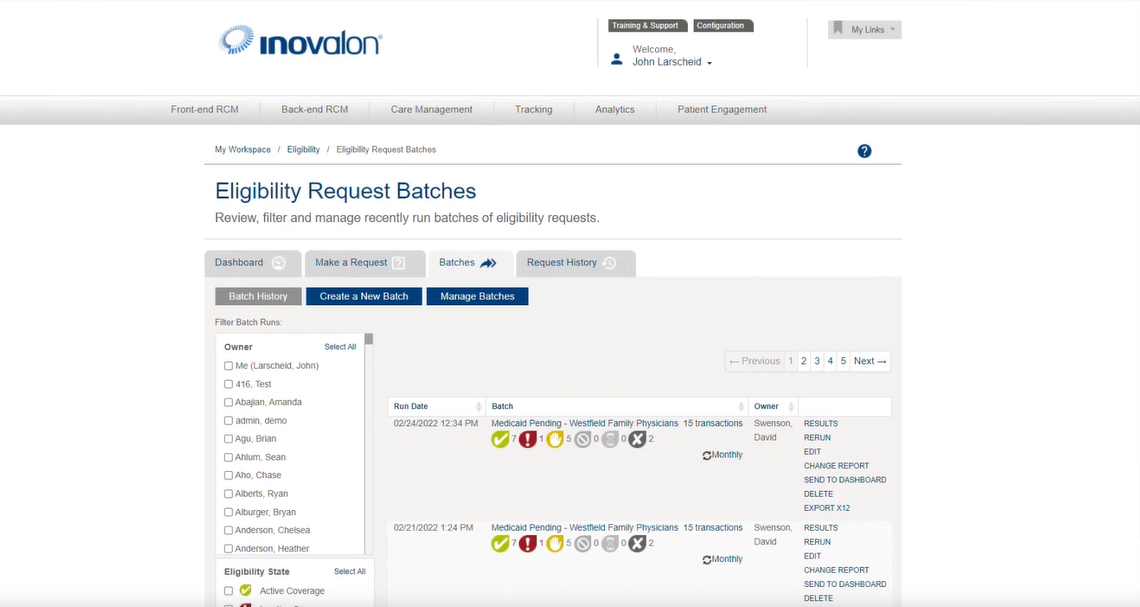Click yellow hand icon in 02/21/2022 batch

[x=555, y=544]
